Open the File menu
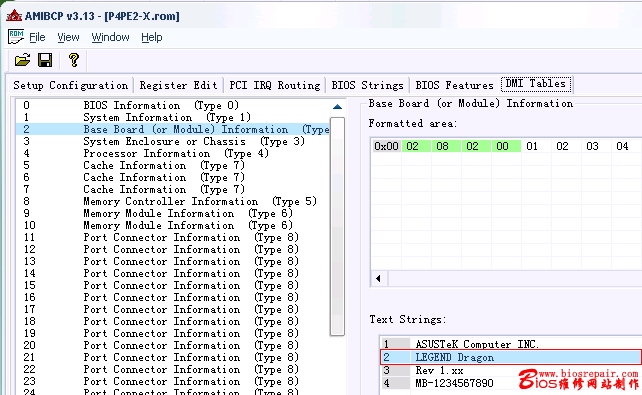The width and height of the screenshot is (642, 395). pos(37,37)
